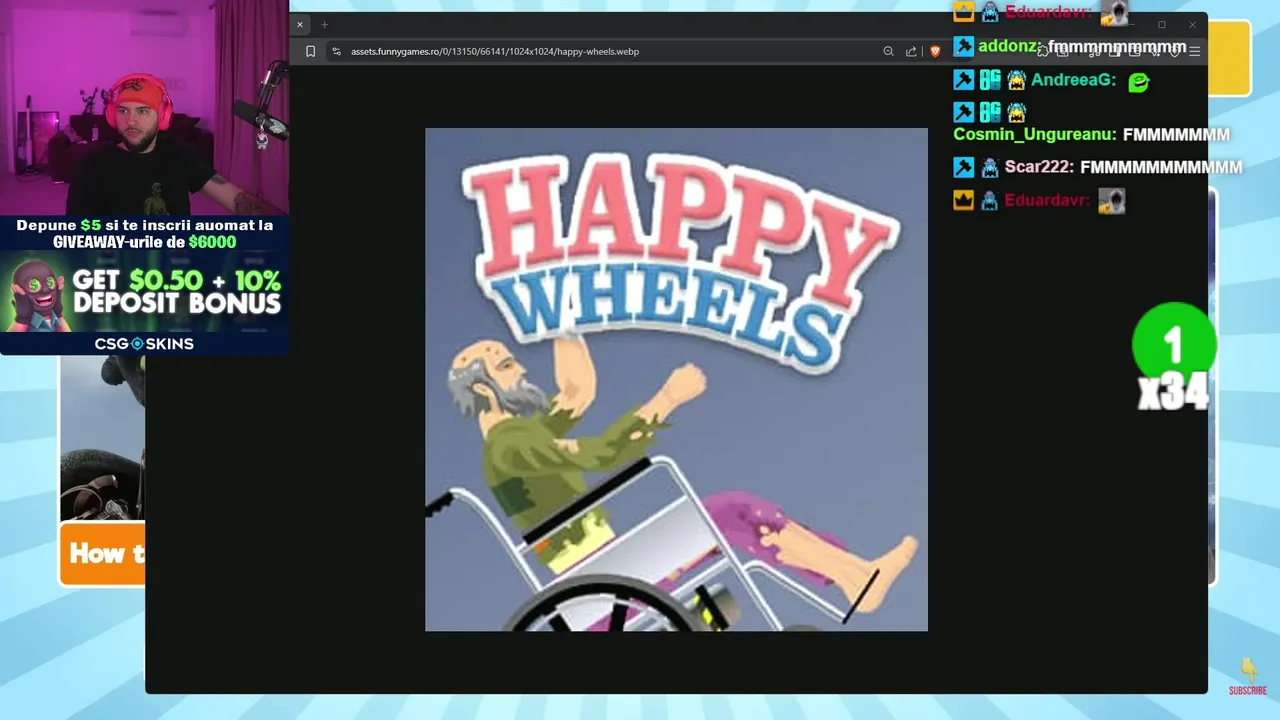1280x720 pixels.
Task: Click the orange 'How t' button behind browser
Action: 102,553
